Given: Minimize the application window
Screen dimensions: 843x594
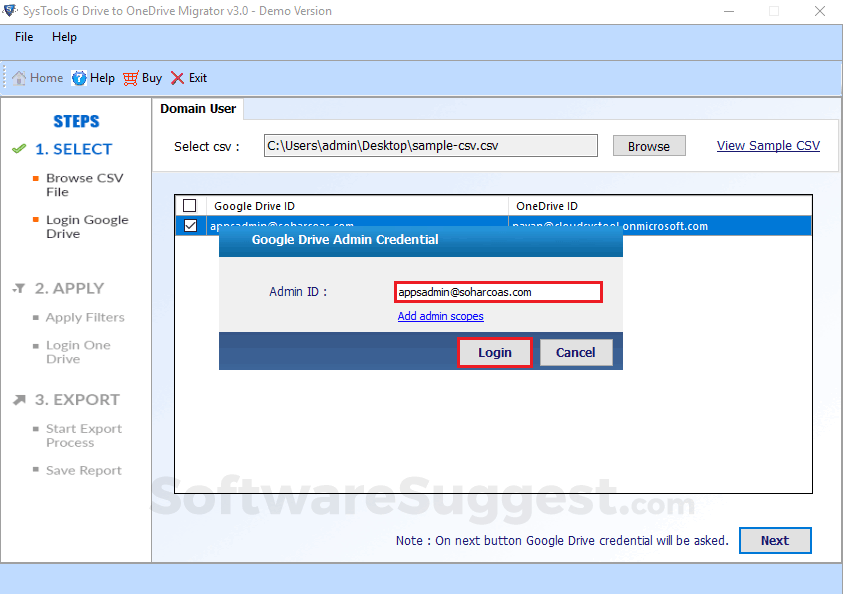Looking at the screenshot, I should click(729, 11).
